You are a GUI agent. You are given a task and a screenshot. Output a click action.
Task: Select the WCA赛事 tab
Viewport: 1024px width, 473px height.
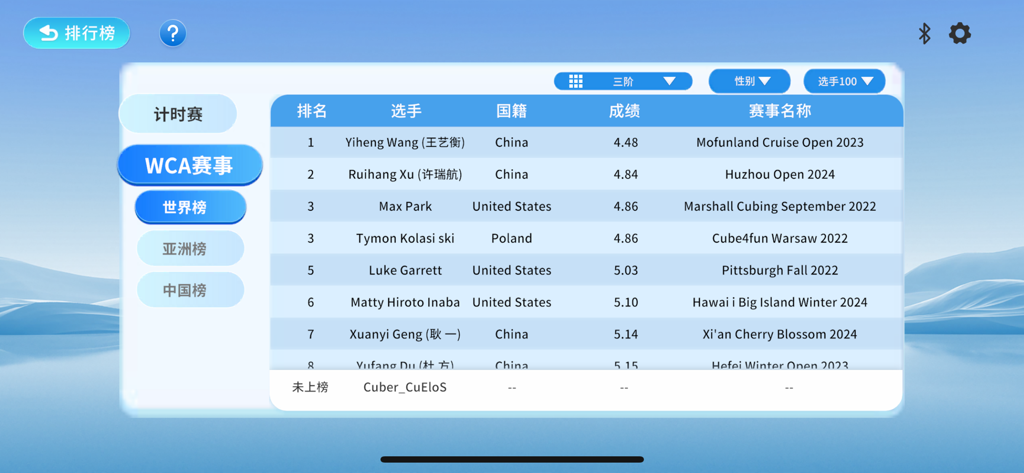coord(189,165)
